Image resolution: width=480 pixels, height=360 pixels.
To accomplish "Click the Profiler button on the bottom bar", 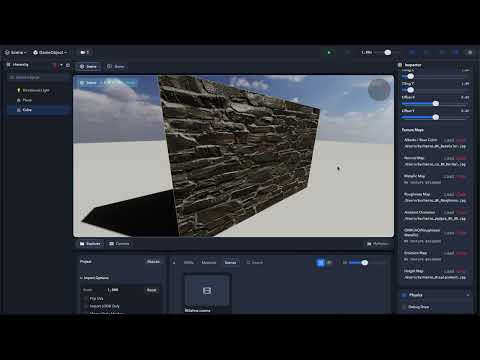I will 378,244.
